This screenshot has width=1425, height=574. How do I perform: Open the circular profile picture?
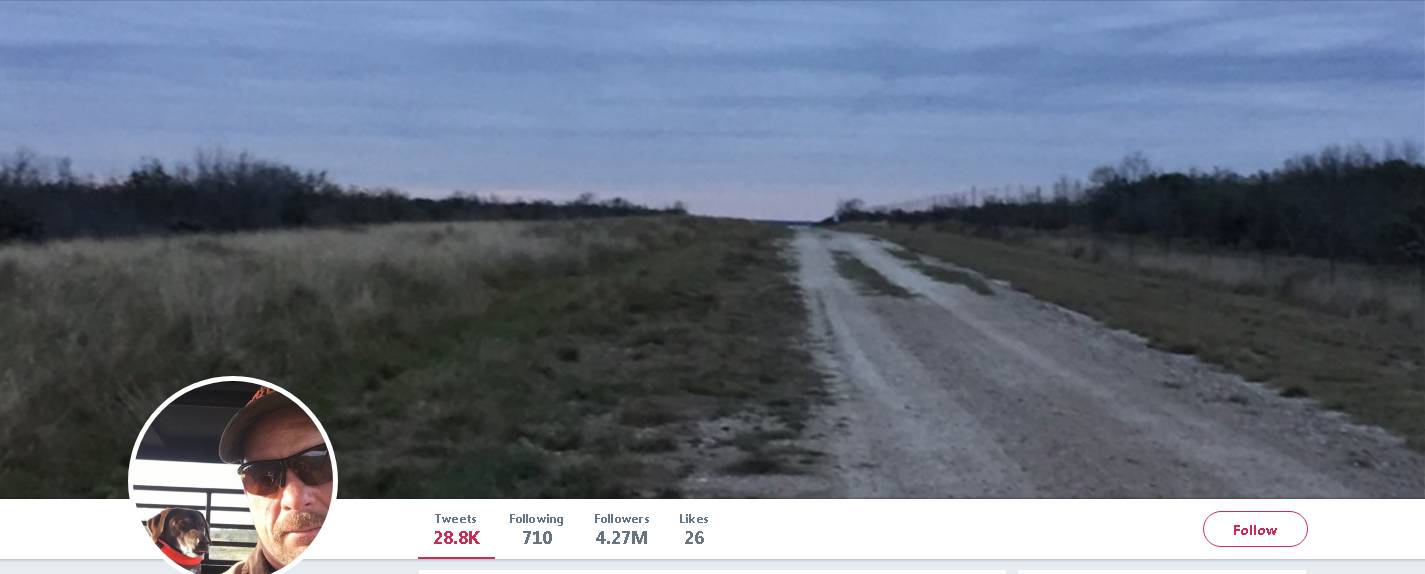(233, 478)
